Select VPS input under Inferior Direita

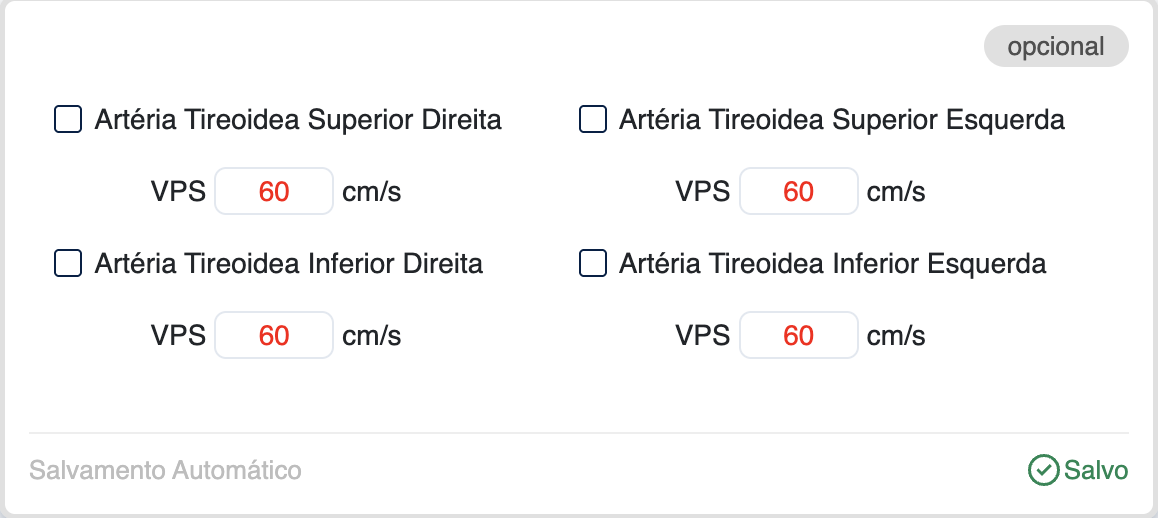click(x=274, y=335)
